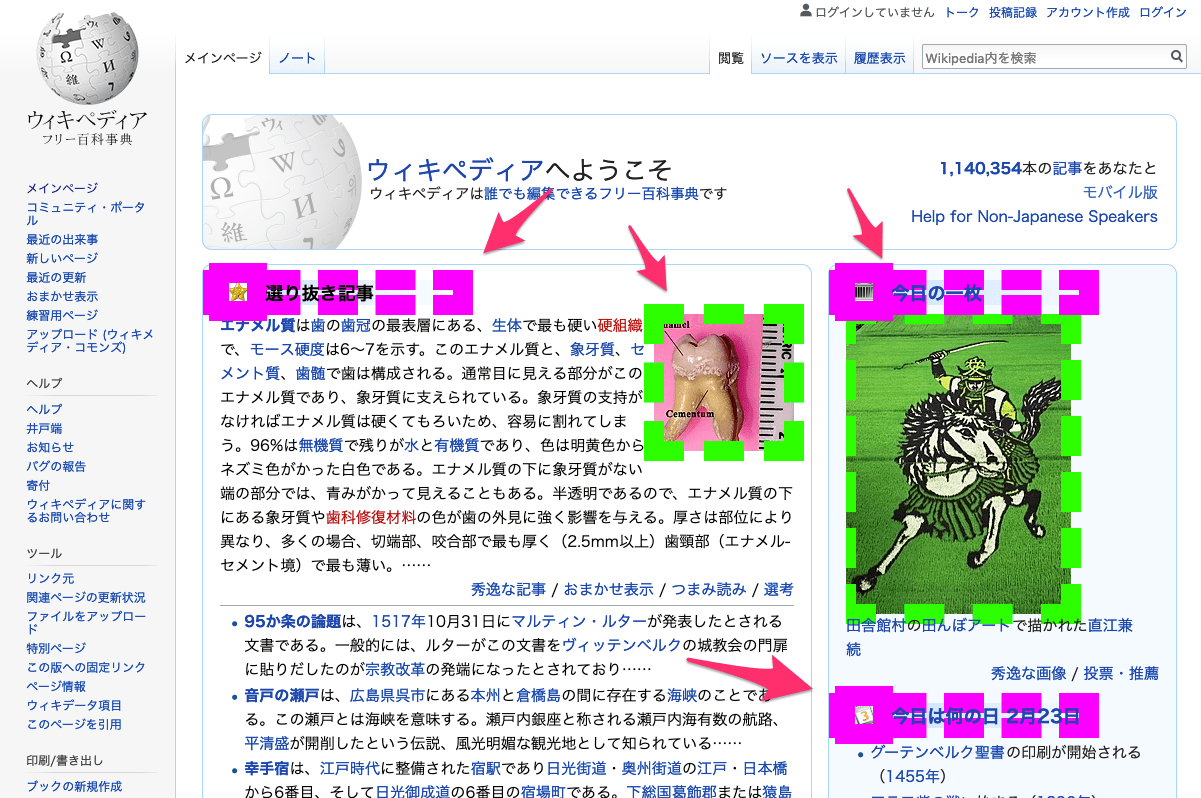Image resolution: width=1201 pixels, height=798 pixels.
Task: Open この版への固定リンク
Action: 86,667
